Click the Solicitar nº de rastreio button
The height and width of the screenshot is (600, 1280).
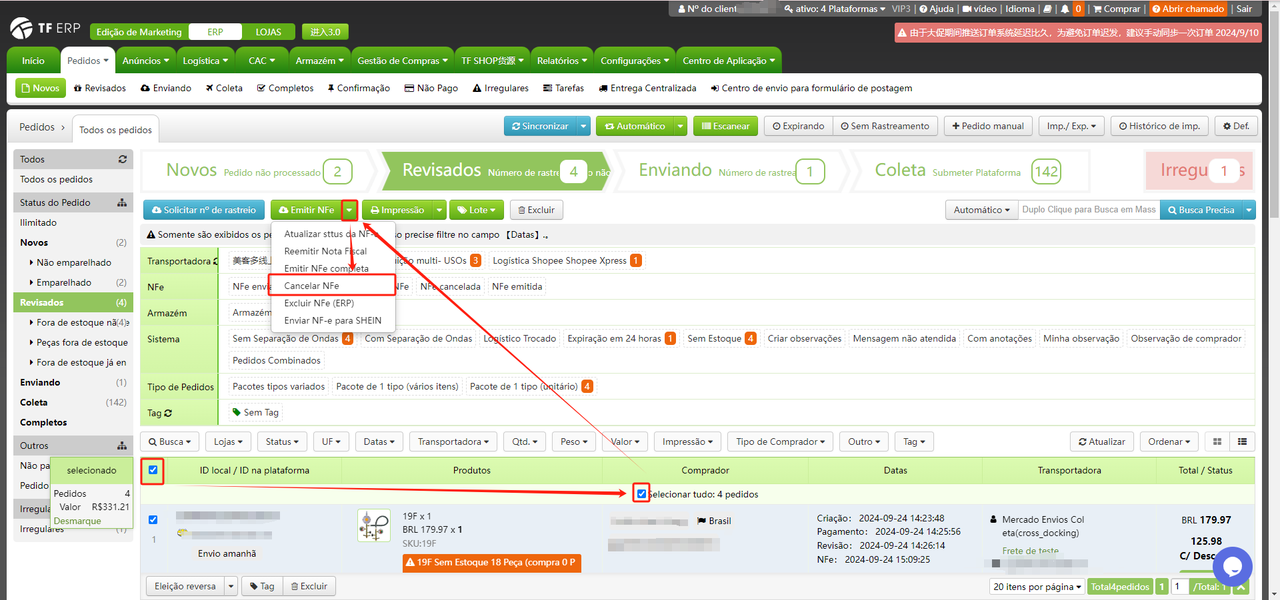click(204, 210)
